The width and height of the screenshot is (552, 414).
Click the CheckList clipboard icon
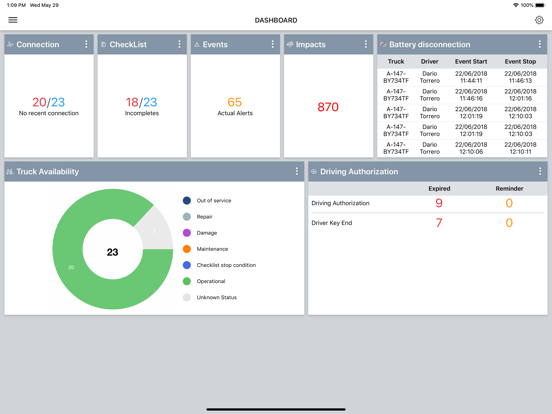pyautogui.click(x=104, y=45)
